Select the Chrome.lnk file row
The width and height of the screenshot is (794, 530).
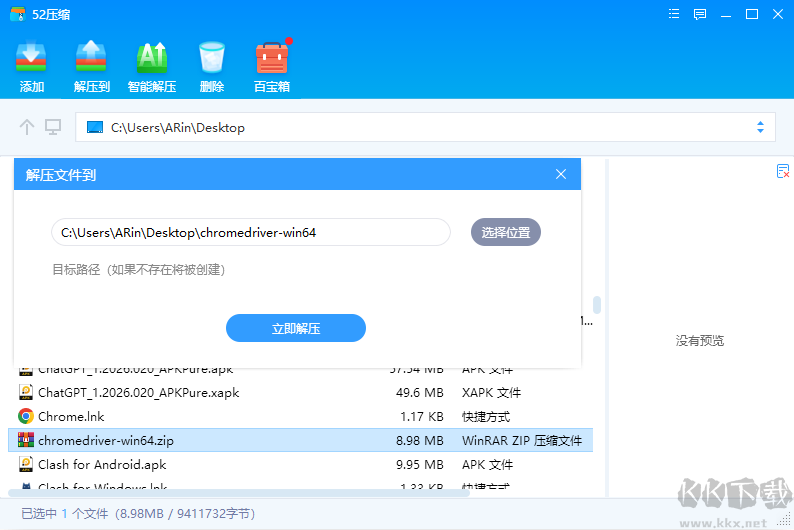pos(300,416)
